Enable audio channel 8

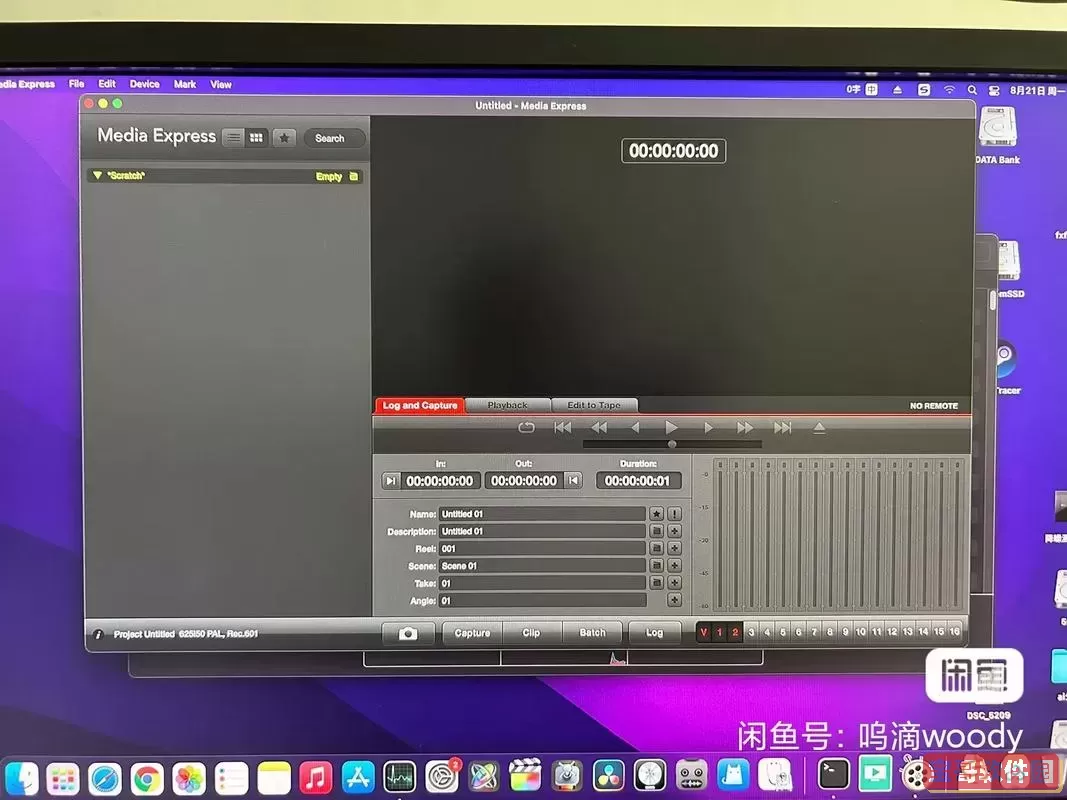(x=830, y=633)
